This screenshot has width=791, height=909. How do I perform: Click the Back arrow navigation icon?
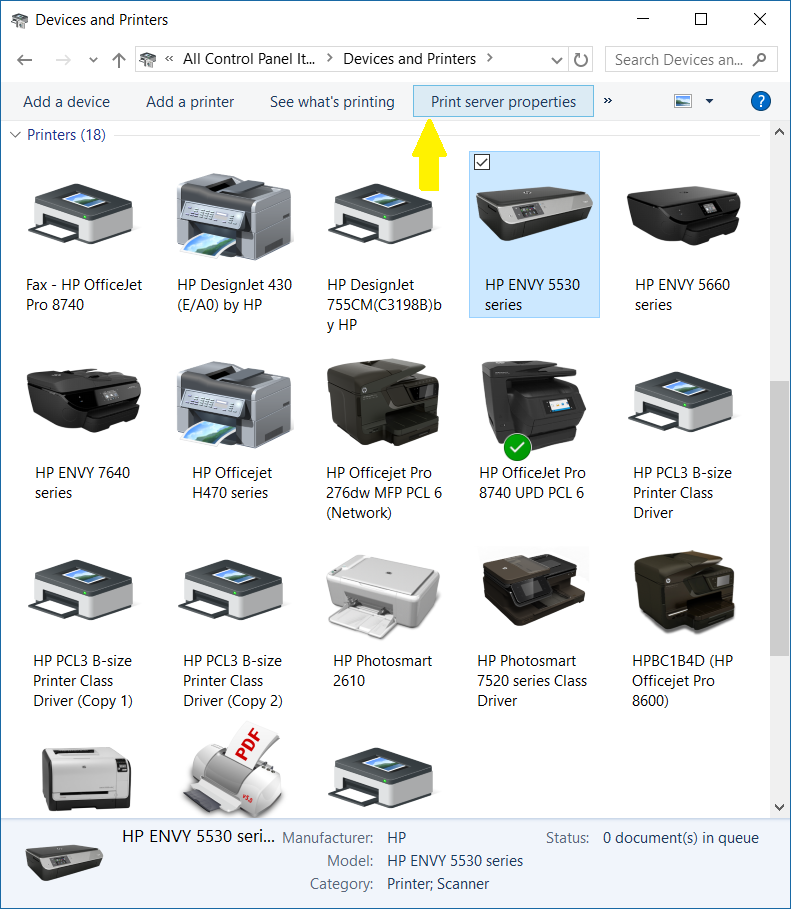coord(24,60)
